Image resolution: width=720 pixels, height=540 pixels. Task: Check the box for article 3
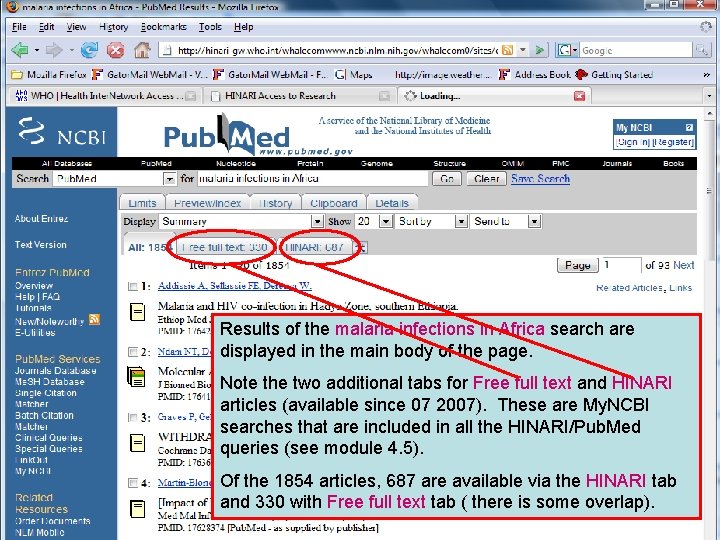tap(133, 417)
